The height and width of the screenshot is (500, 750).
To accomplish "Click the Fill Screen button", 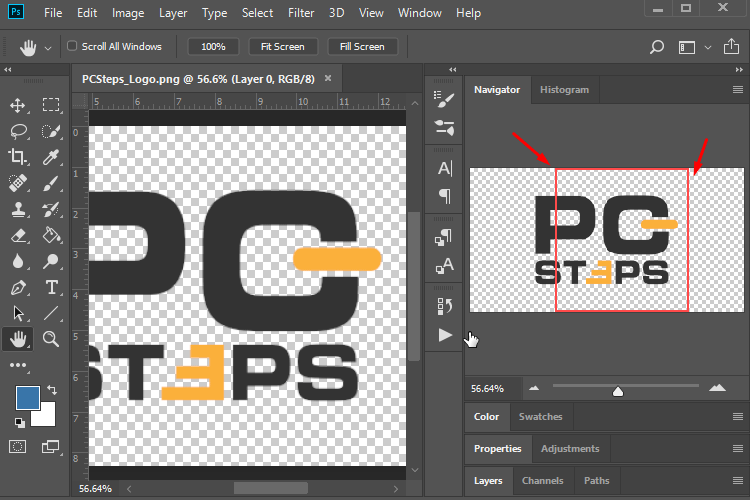I will click(362, 46).
